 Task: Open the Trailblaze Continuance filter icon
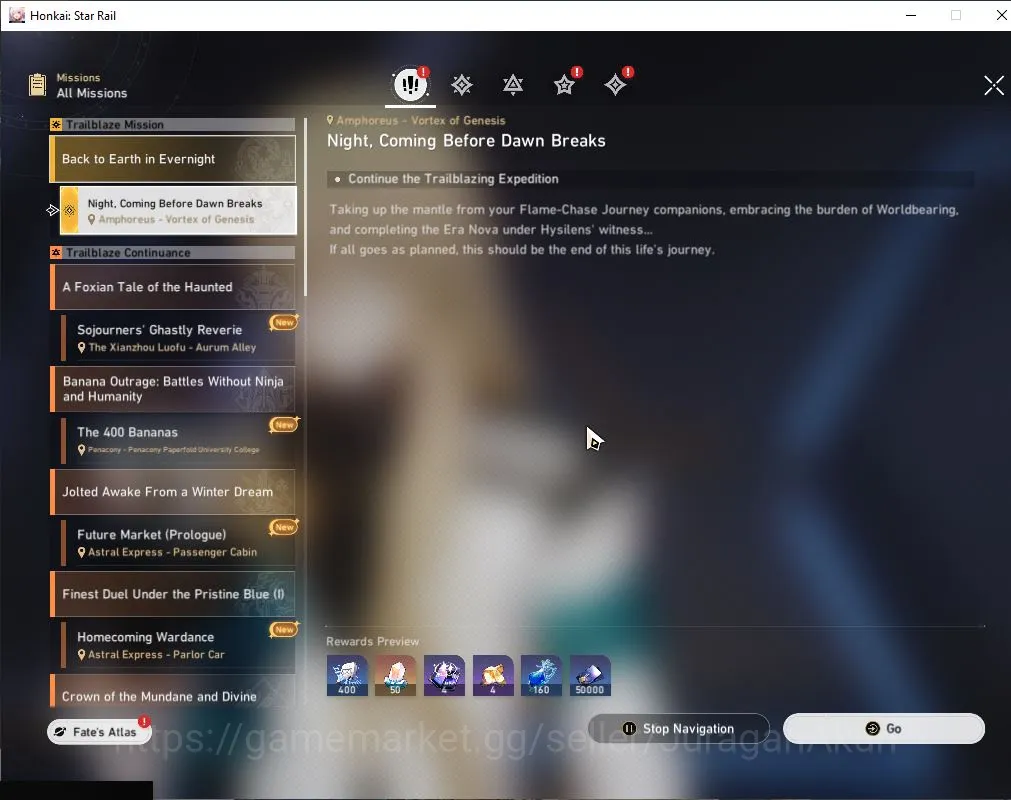pos(513,85)
